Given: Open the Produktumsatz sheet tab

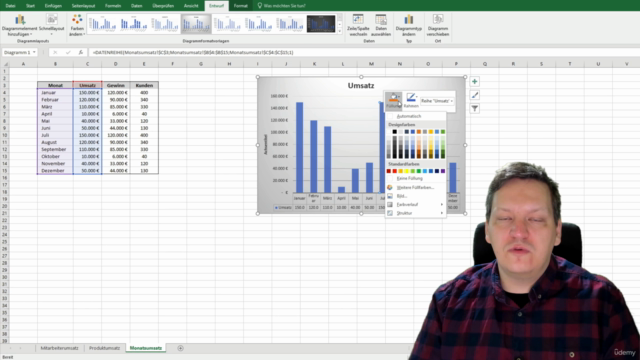Looking at the screenshot, I should click(104, 348).
